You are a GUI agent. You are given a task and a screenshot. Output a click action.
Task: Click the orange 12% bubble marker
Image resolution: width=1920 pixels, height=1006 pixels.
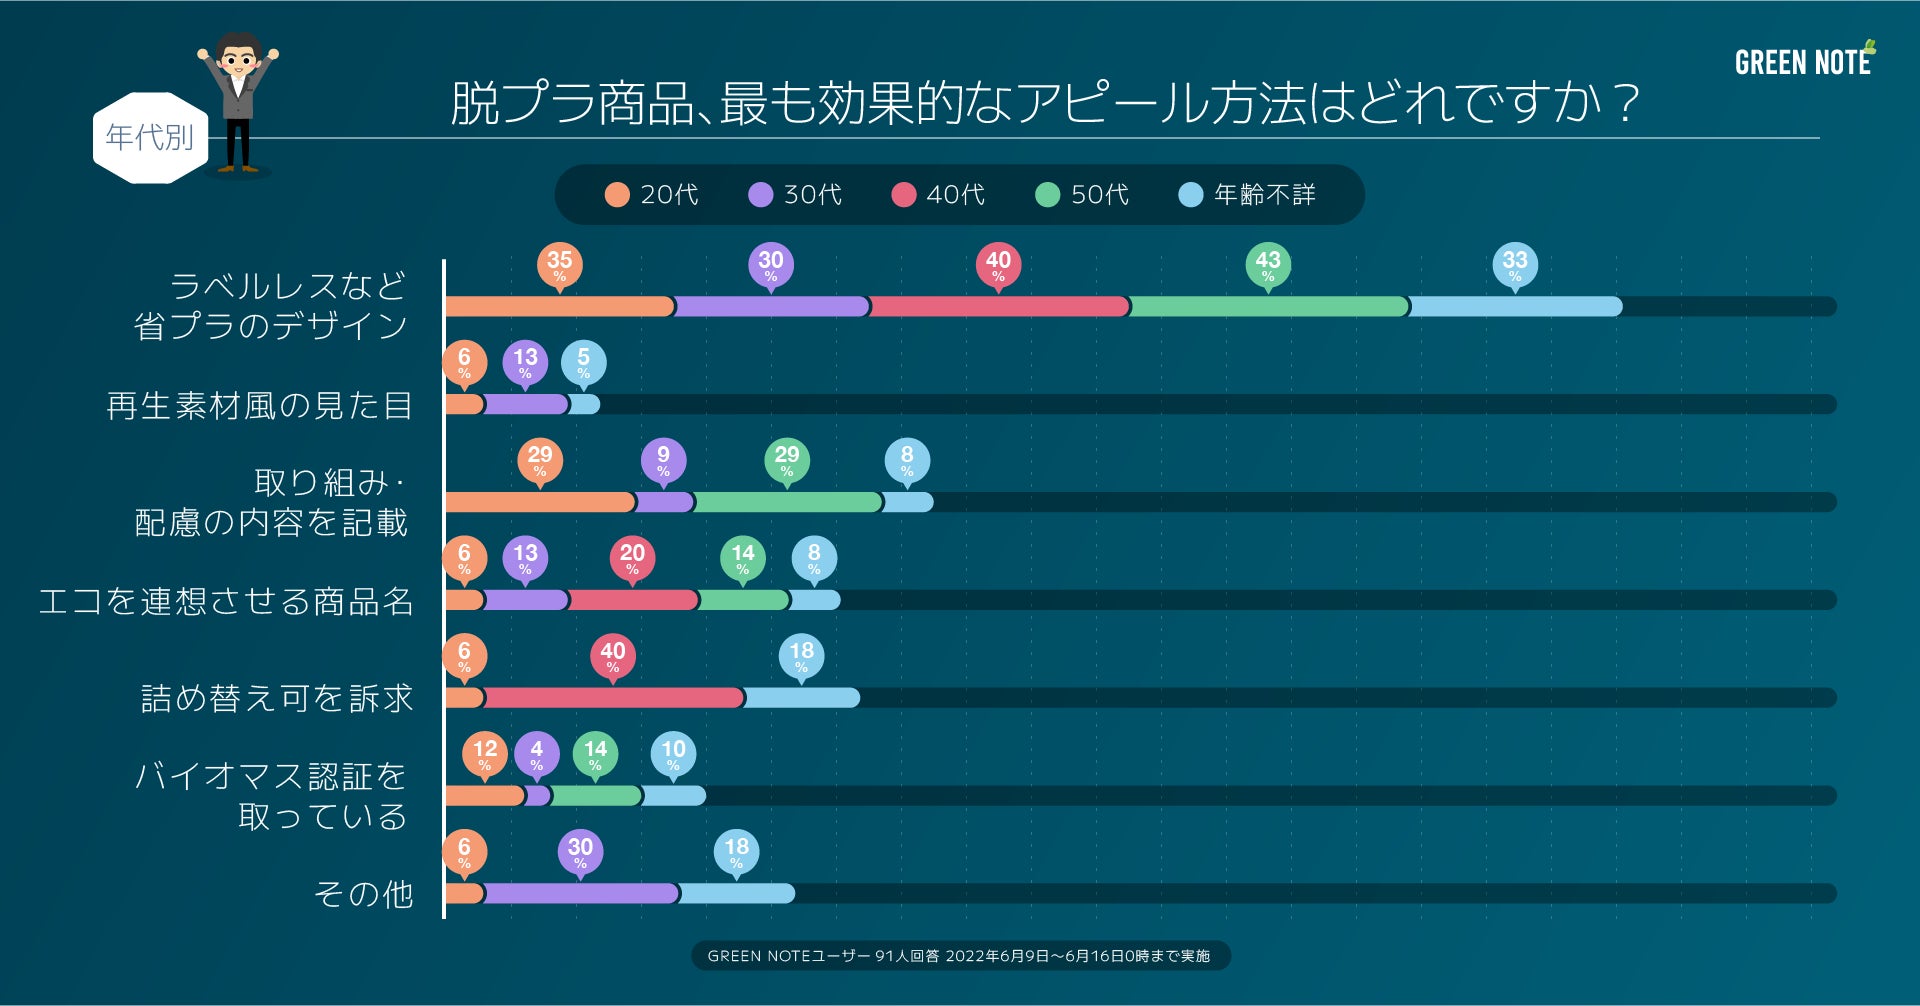tap(485, 754)
